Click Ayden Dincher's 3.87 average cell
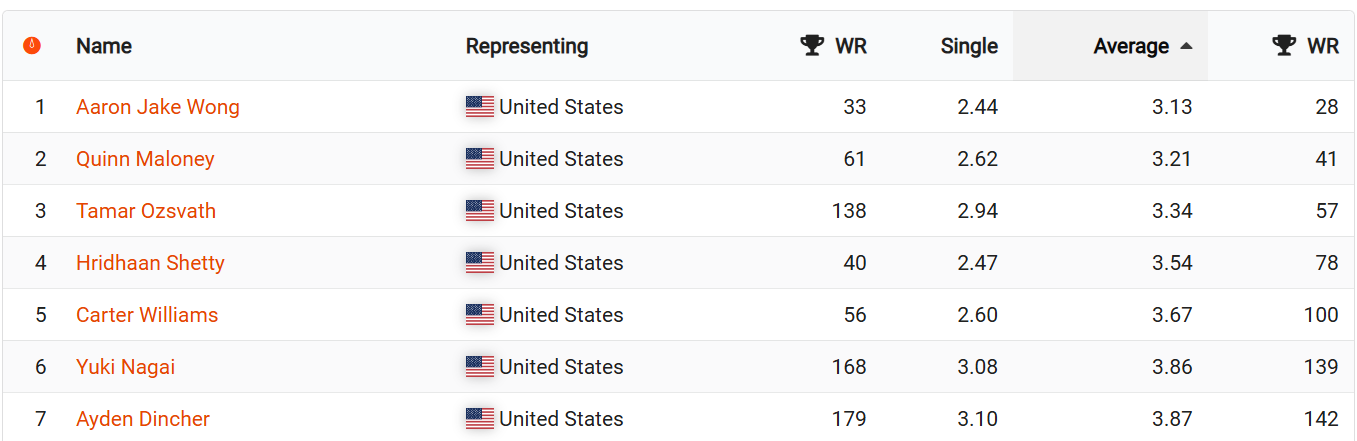 pos(1172,419)
